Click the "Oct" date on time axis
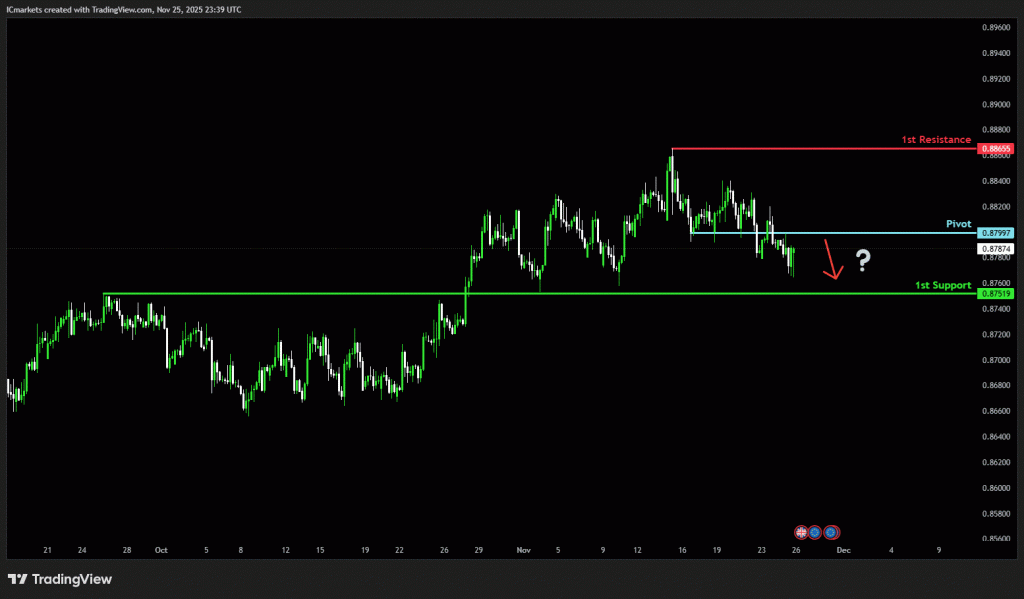This screenshot has height=599, width=1024. [x=161, y=550]
